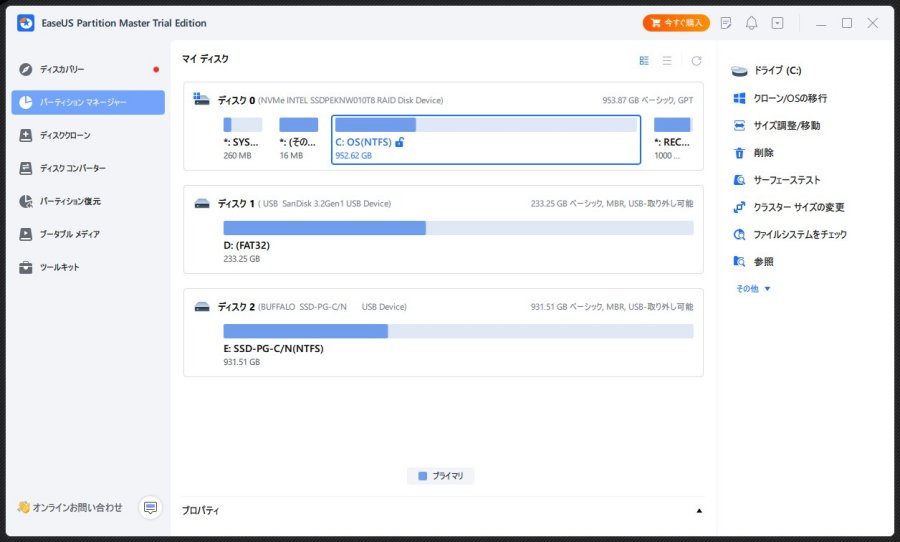Switch to list view layout icon
This screenshot has height=542, width=900.
point(667,61)
